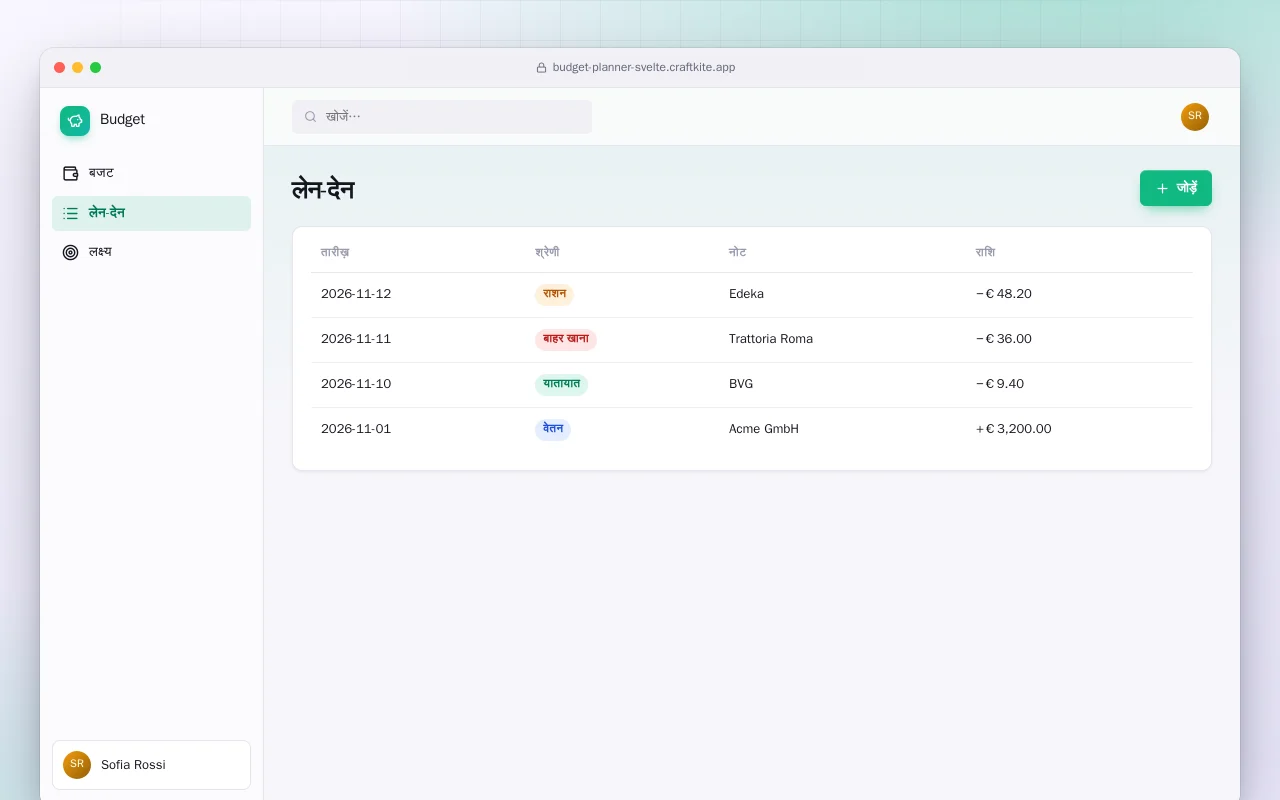Click the लेन-देन page heading
The image size is (1280, 800).
pos(323,189)
